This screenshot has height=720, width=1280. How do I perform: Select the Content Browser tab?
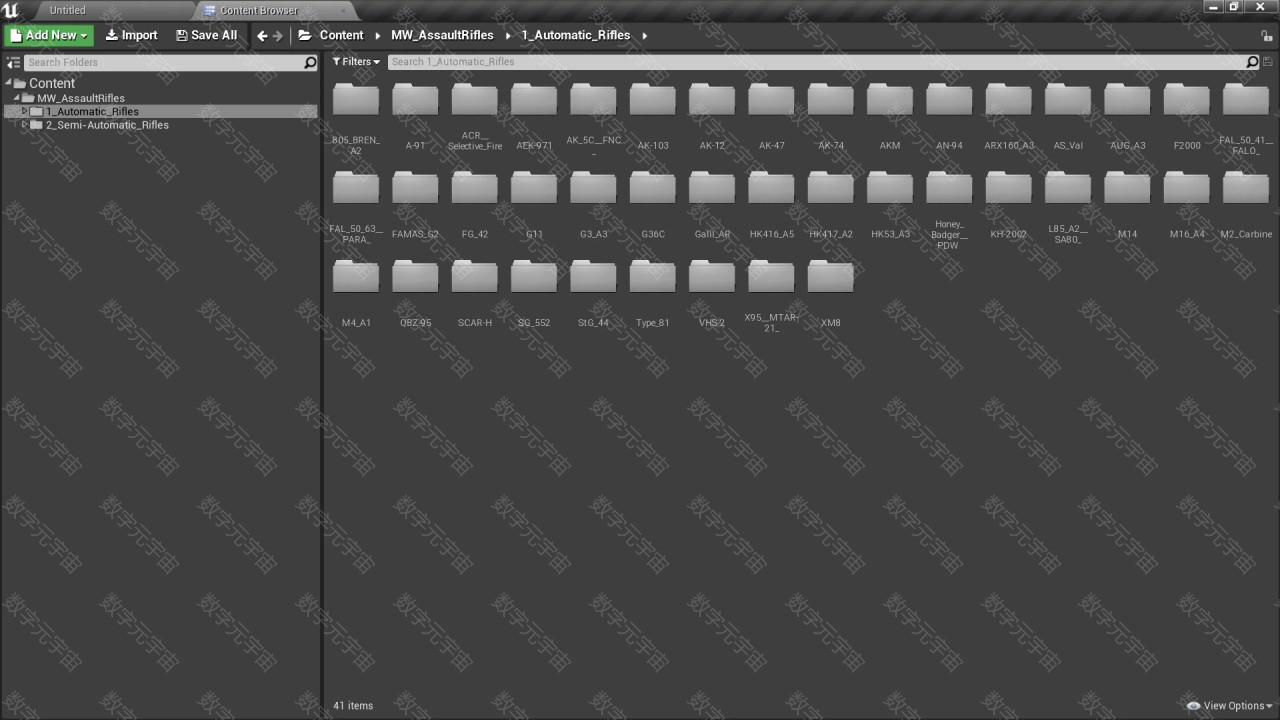(258, 10)
